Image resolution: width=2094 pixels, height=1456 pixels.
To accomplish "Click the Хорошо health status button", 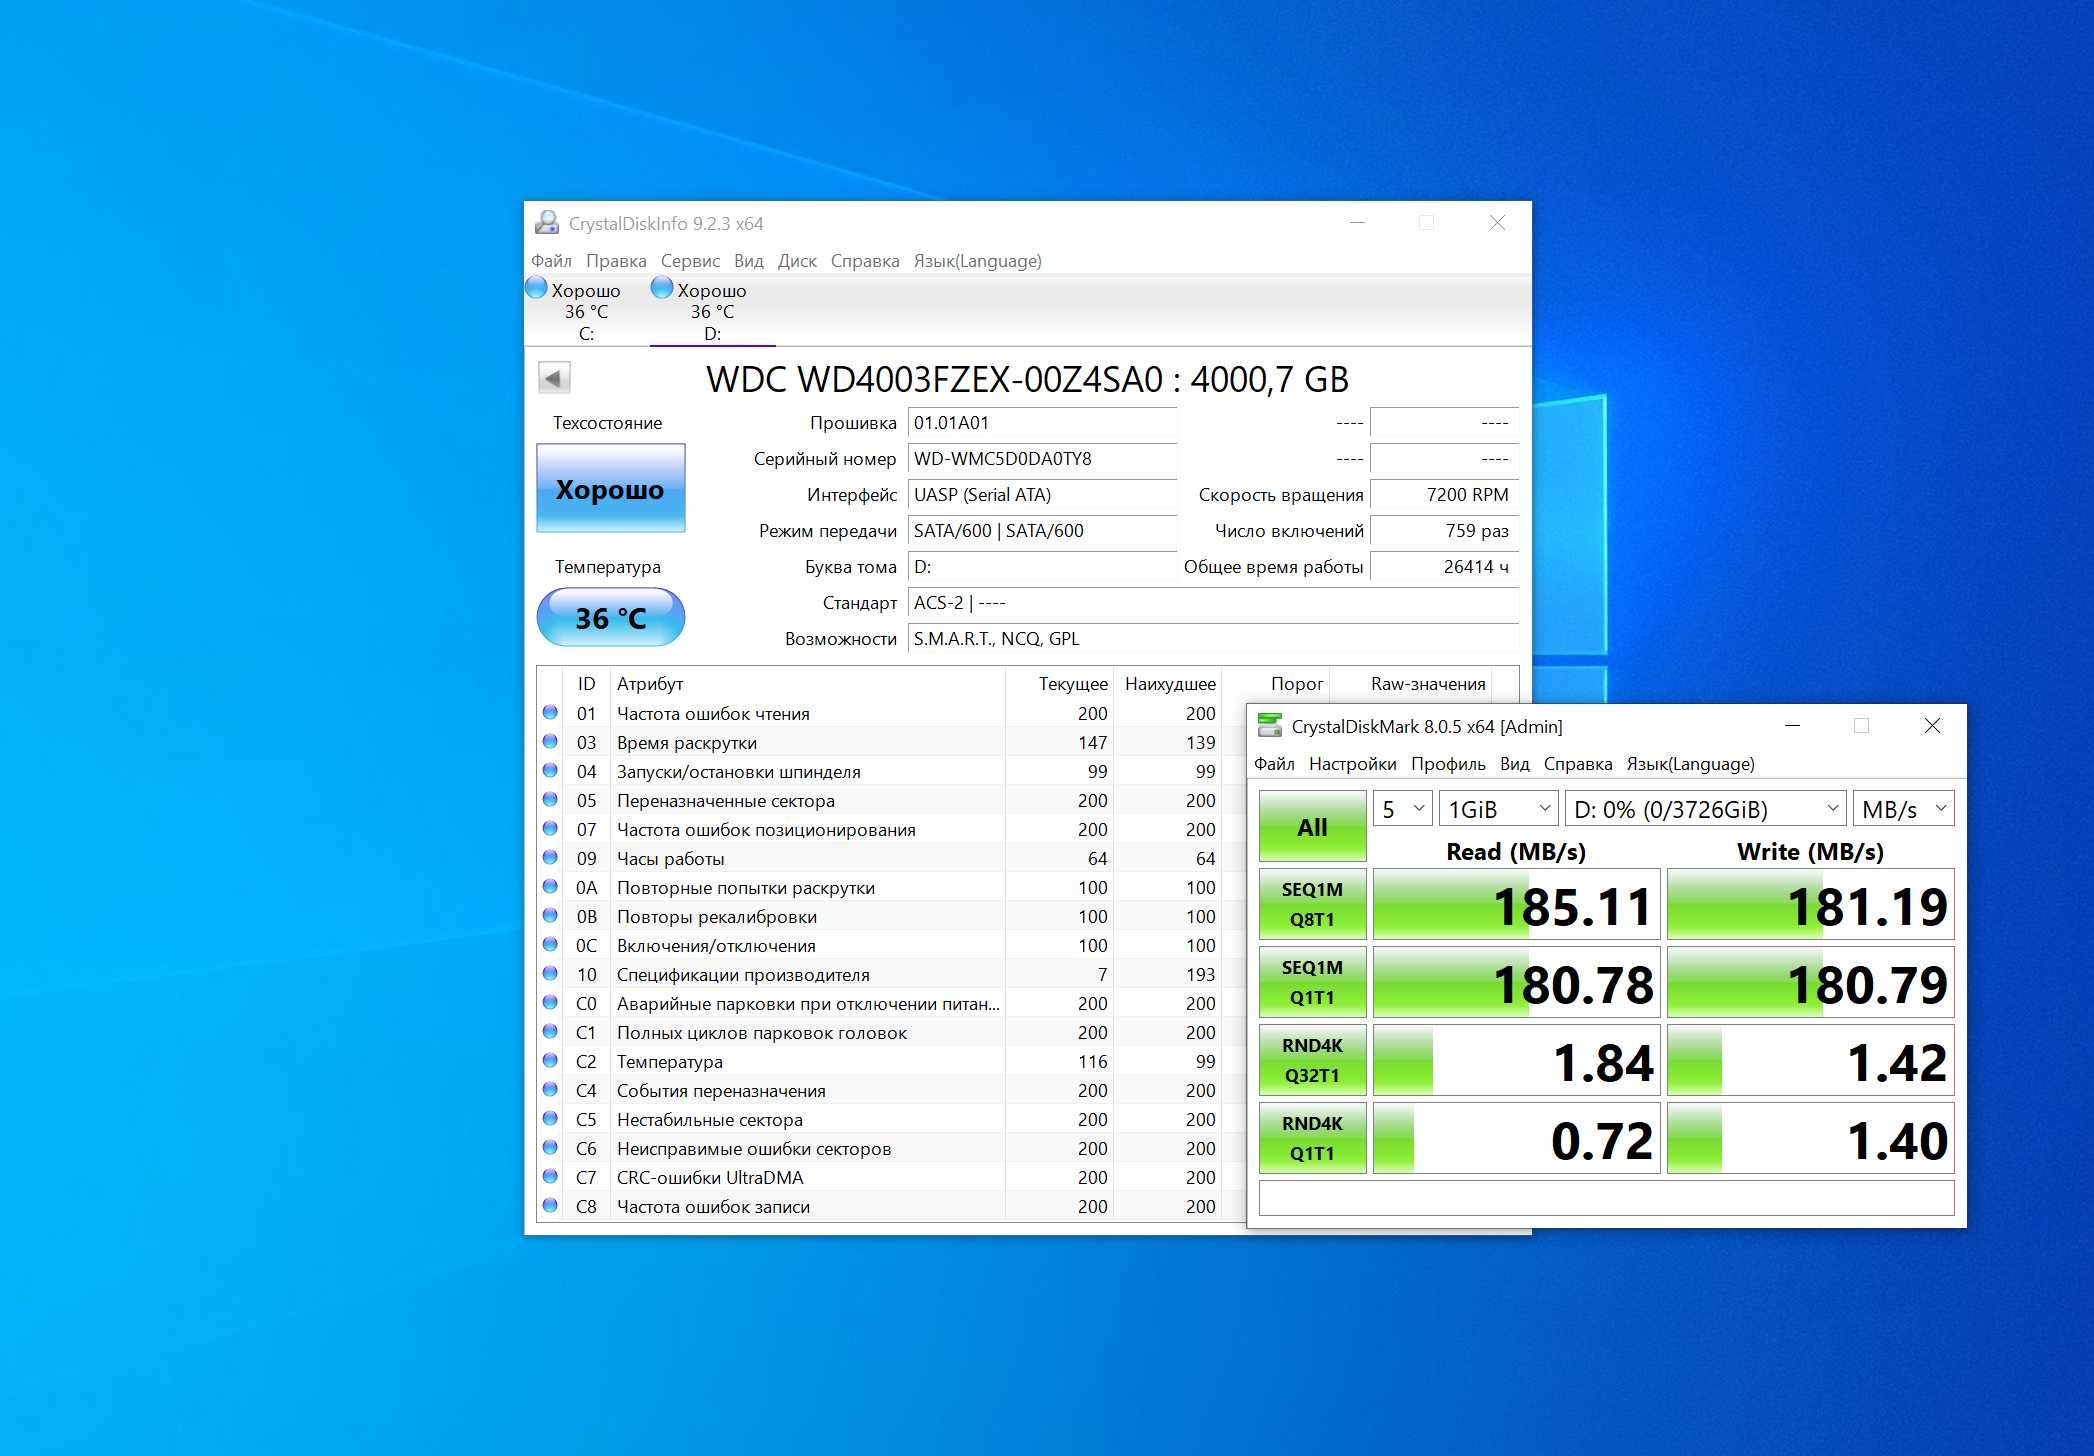I will click(610, 488).
